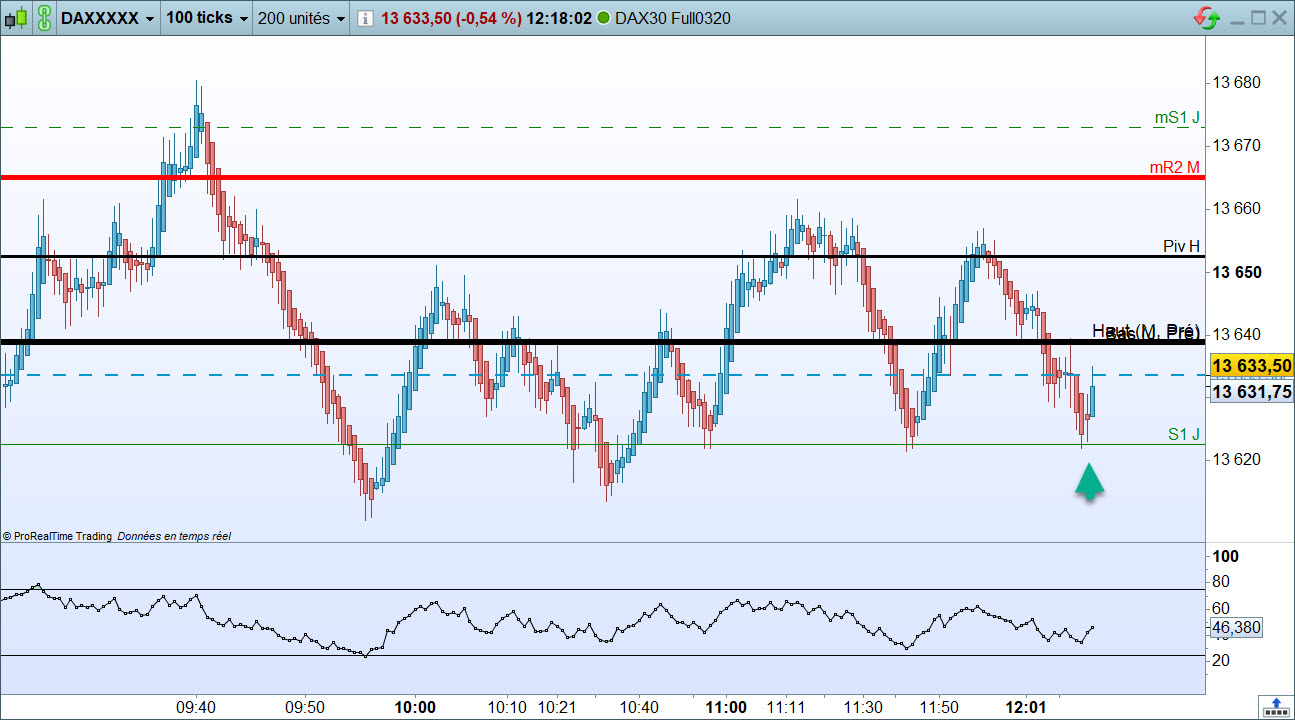Click the 10:00 time axis label
Image resolution: width=1295 pixels, height=720 pixels.
click(415, 707)
